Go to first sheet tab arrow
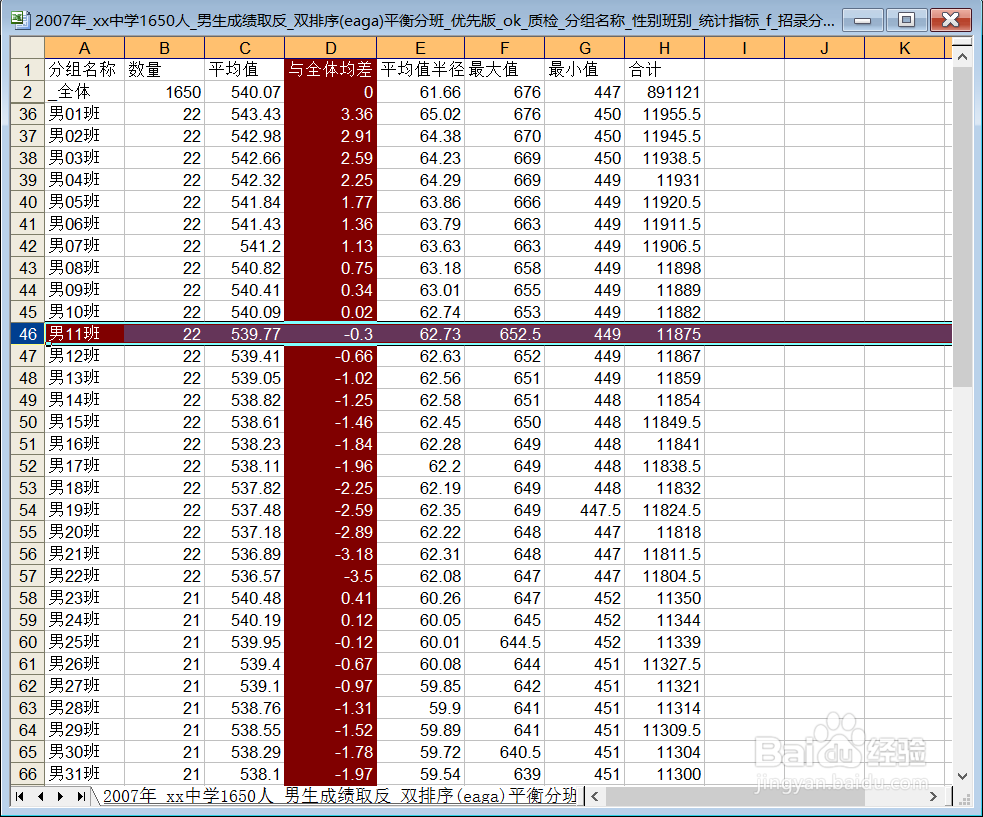983x817 pixels. click(x=19, y=796)
